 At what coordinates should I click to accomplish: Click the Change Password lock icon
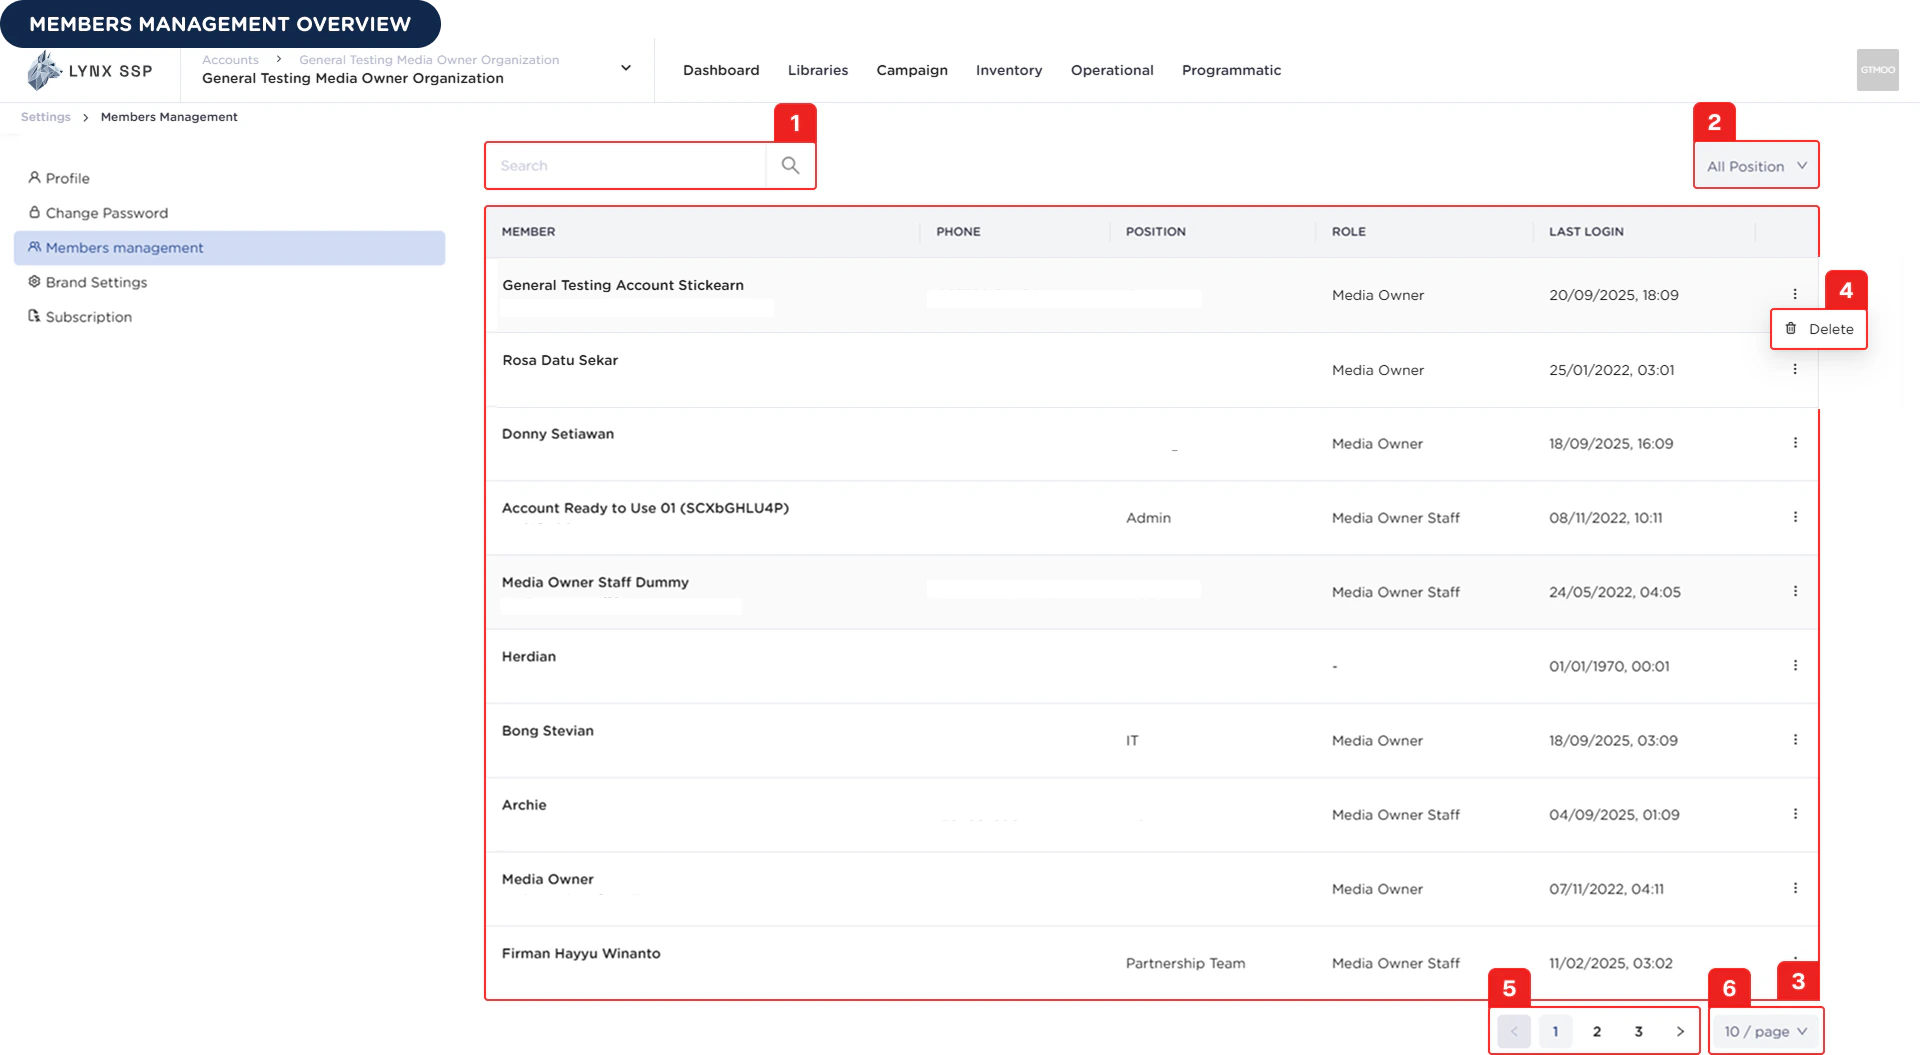[x=34, y=213]
